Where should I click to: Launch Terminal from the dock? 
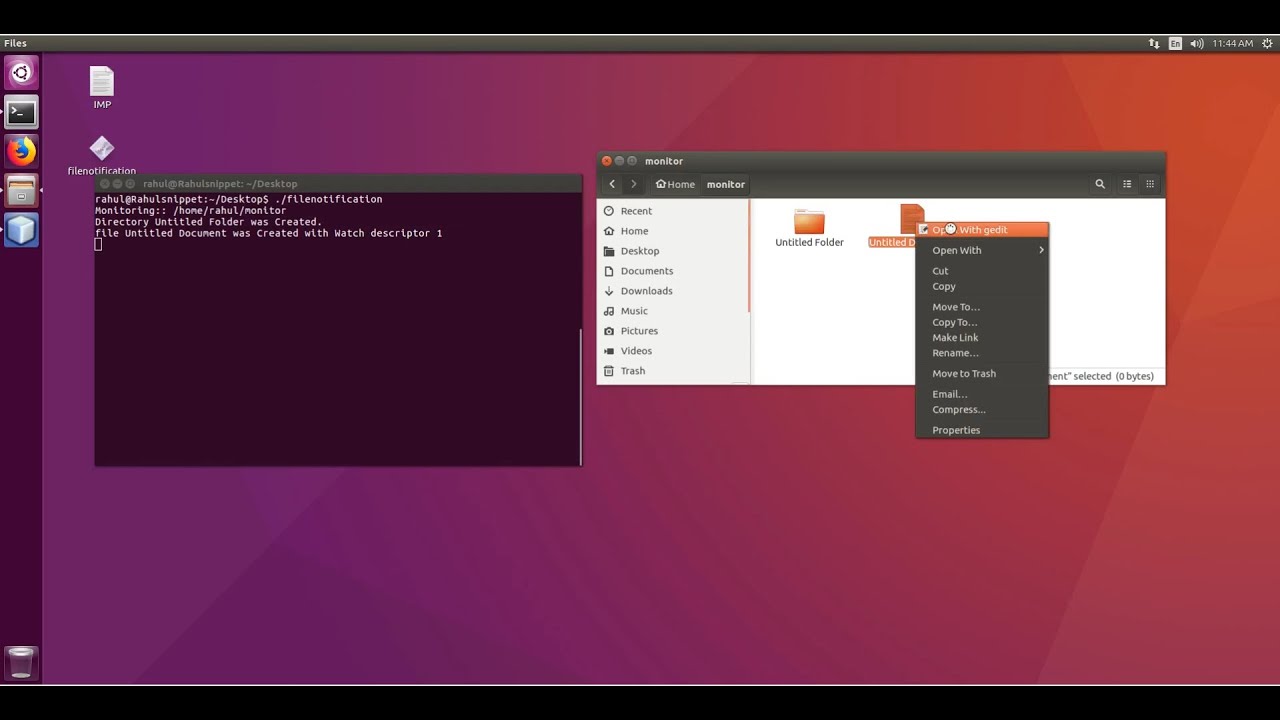coord(21,112)
